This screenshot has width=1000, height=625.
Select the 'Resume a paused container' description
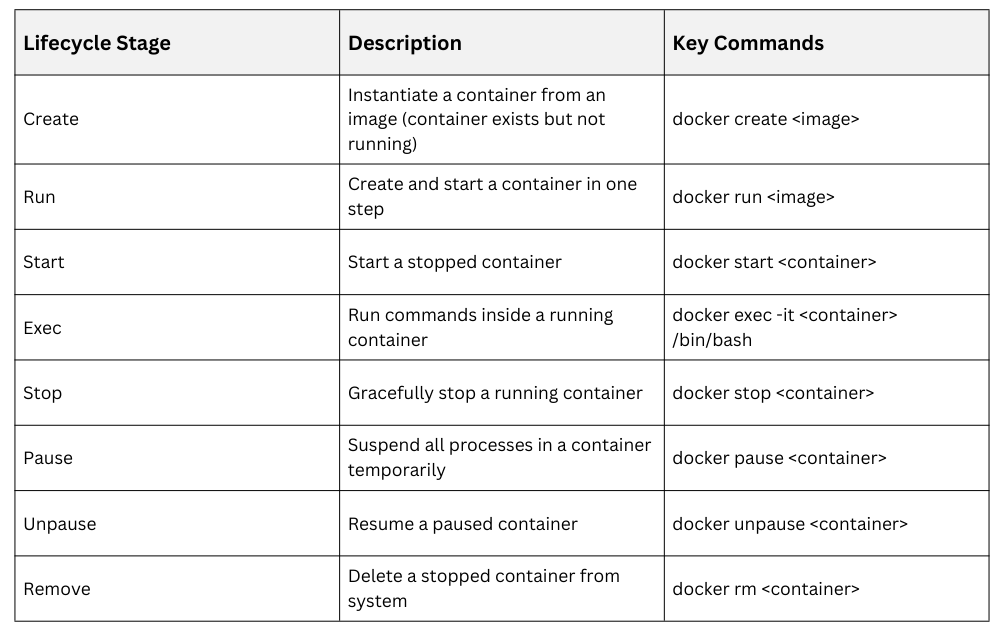(x=463, y=524)
